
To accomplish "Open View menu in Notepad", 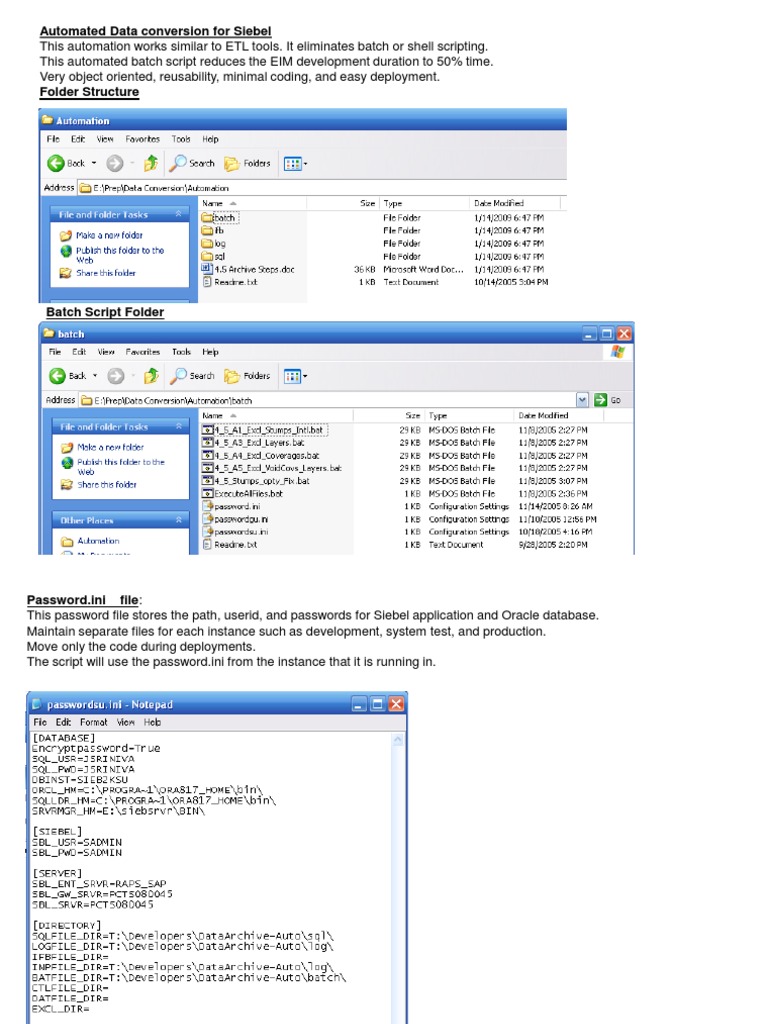I will (126, 722).
